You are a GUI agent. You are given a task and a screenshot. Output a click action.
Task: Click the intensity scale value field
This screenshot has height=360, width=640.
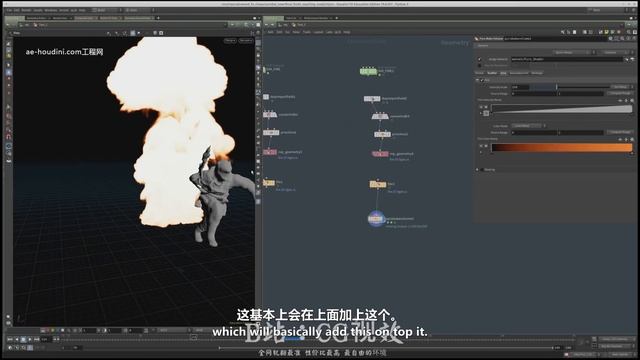[520, 87]
